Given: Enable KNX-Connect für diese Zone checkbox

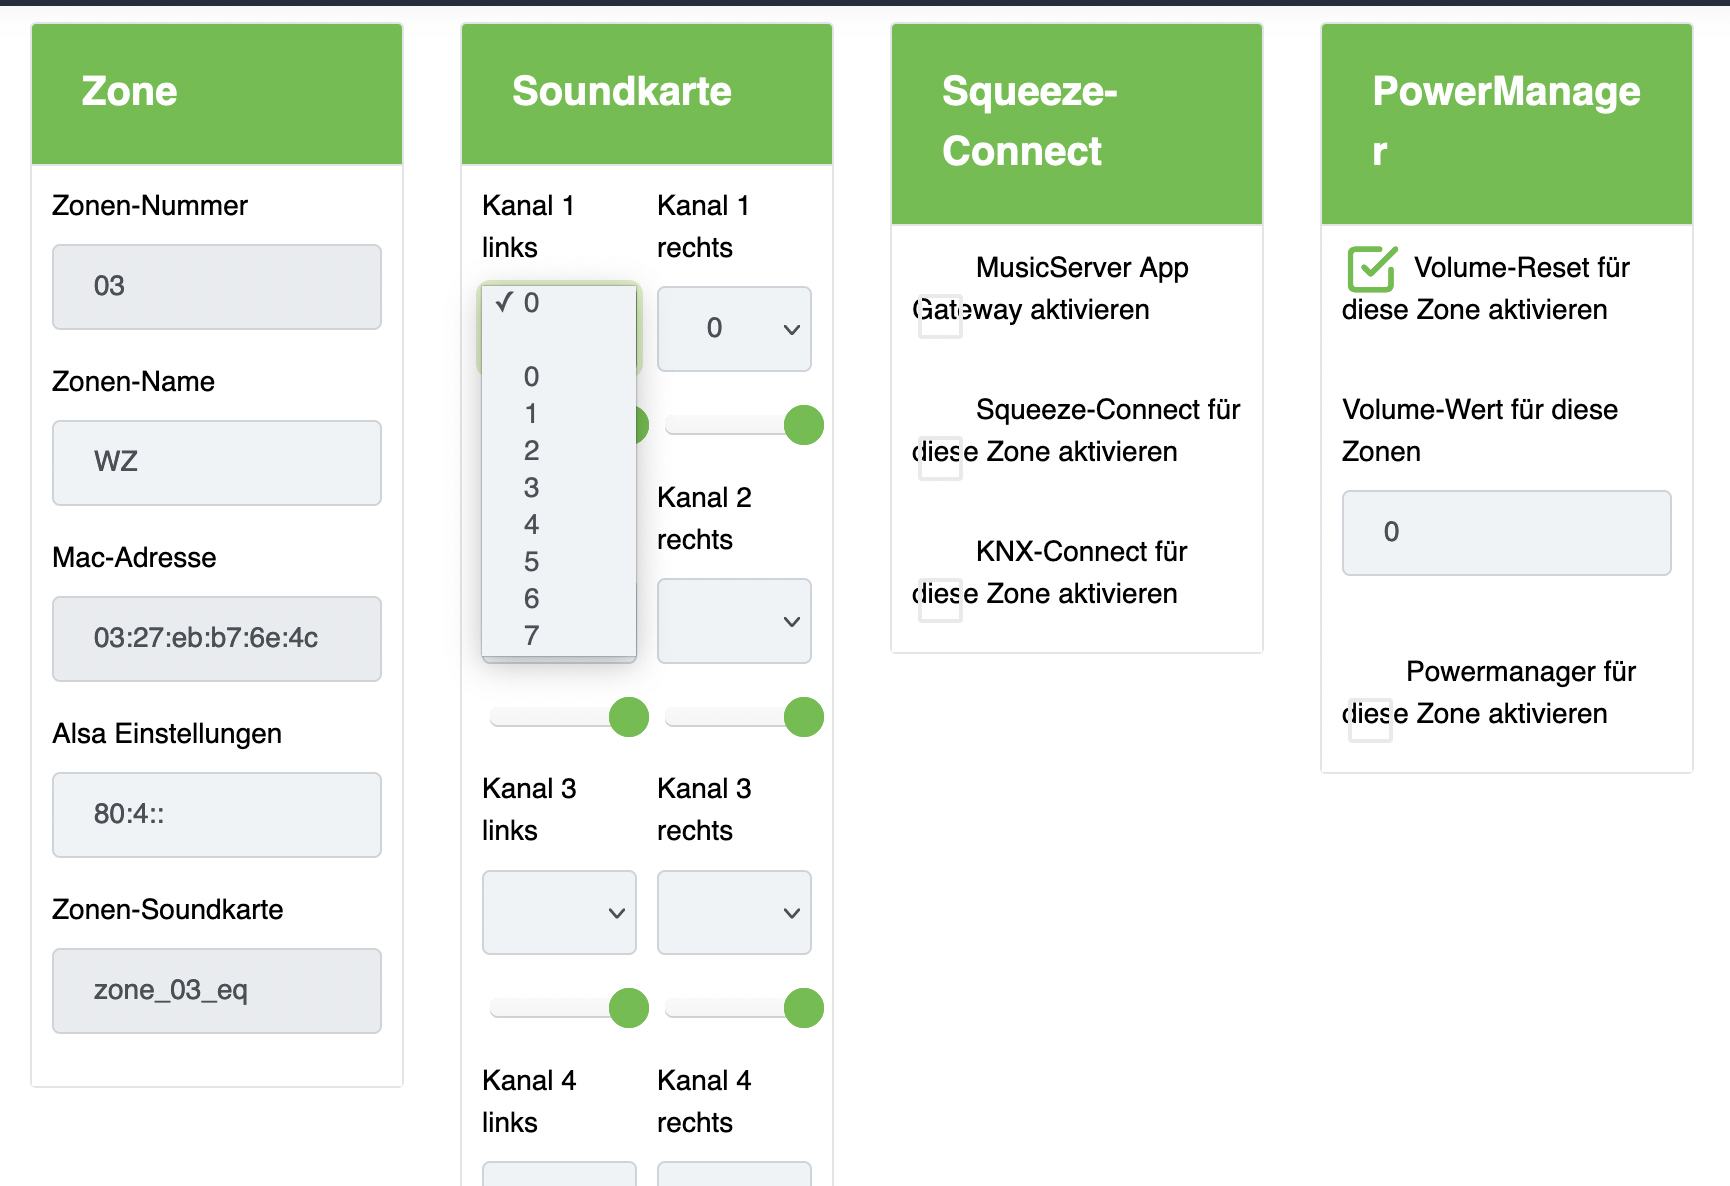Looking at the screenshot, I should click(x=940, y=600).
